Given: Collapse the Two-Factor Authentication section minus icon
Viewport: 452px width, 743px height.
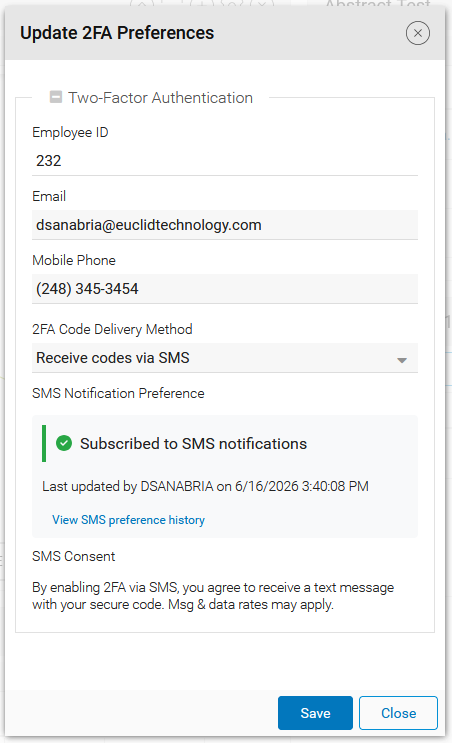Looking at the screenshot, I should 56,97.
